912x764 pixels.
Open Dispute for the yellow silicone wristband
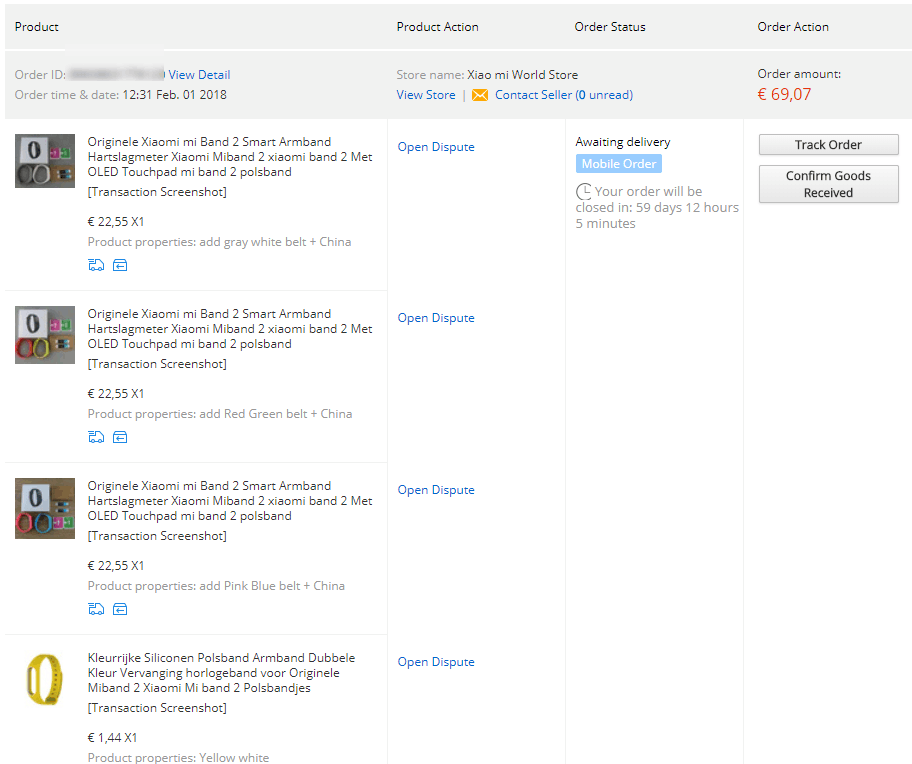tap(436, 662)
